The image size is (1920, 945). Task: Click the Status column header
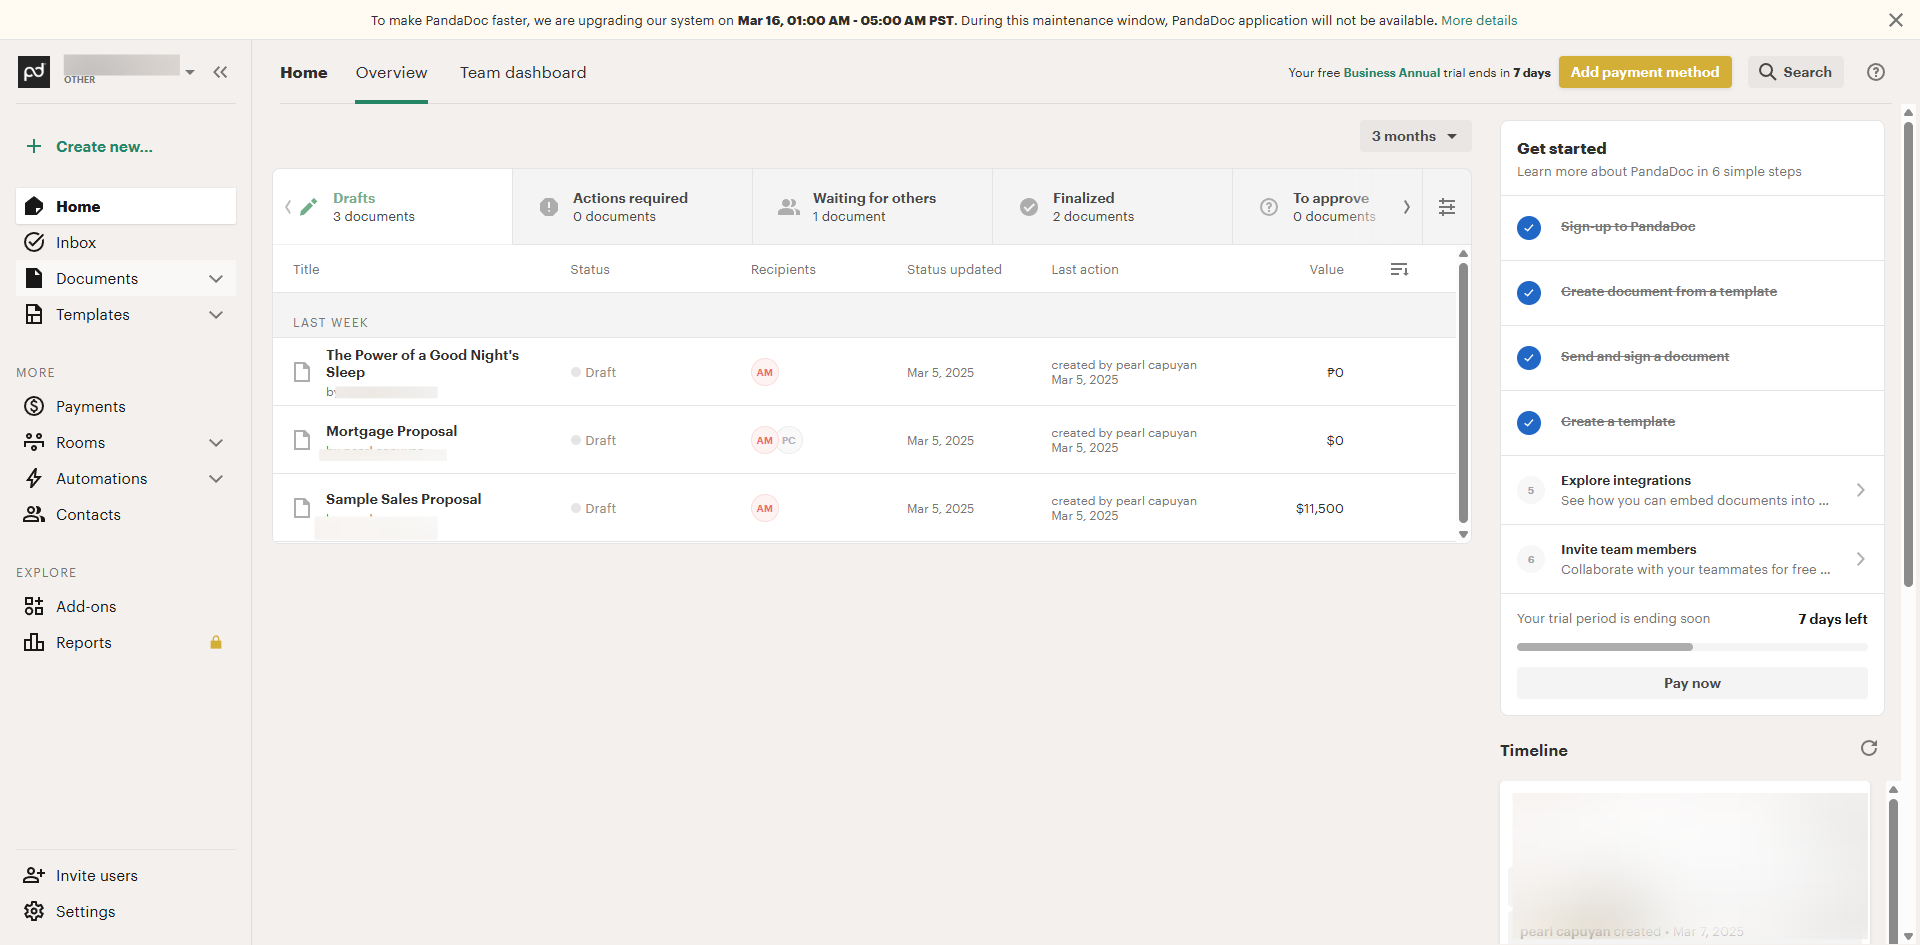pos(590,269)
